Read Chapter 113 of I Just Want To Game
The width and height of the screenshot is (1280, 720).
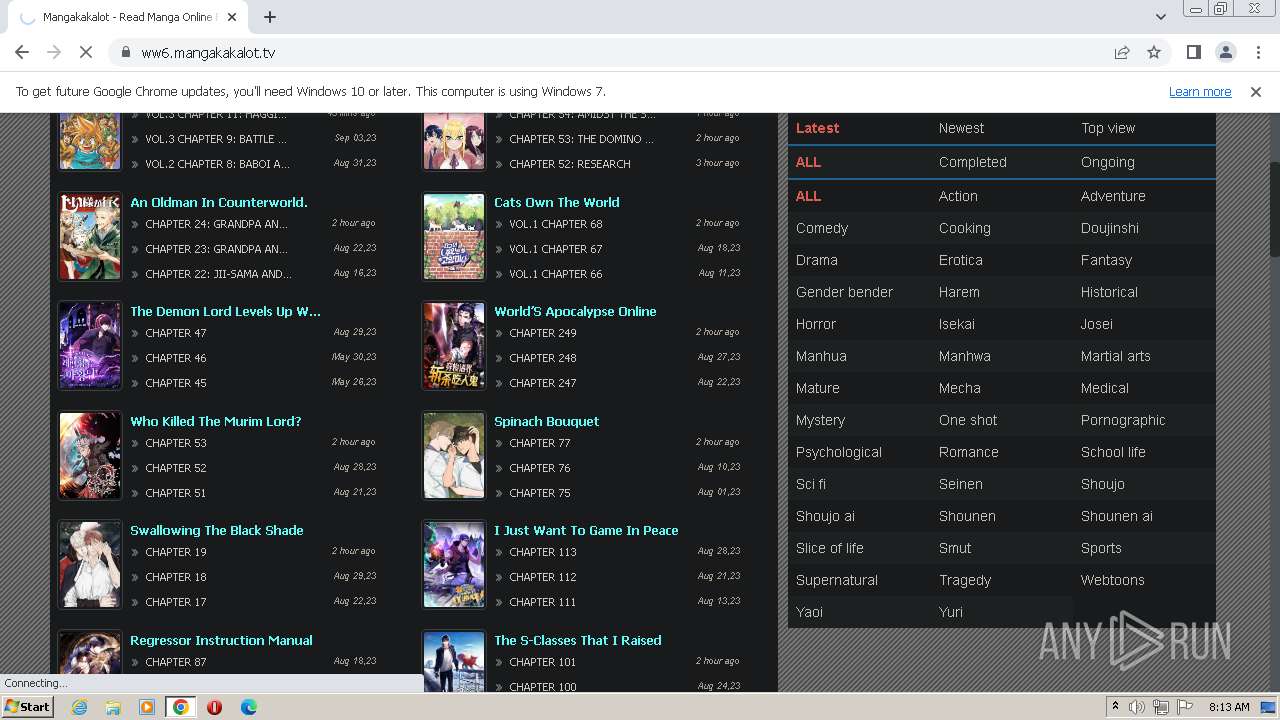coord(542,552)
